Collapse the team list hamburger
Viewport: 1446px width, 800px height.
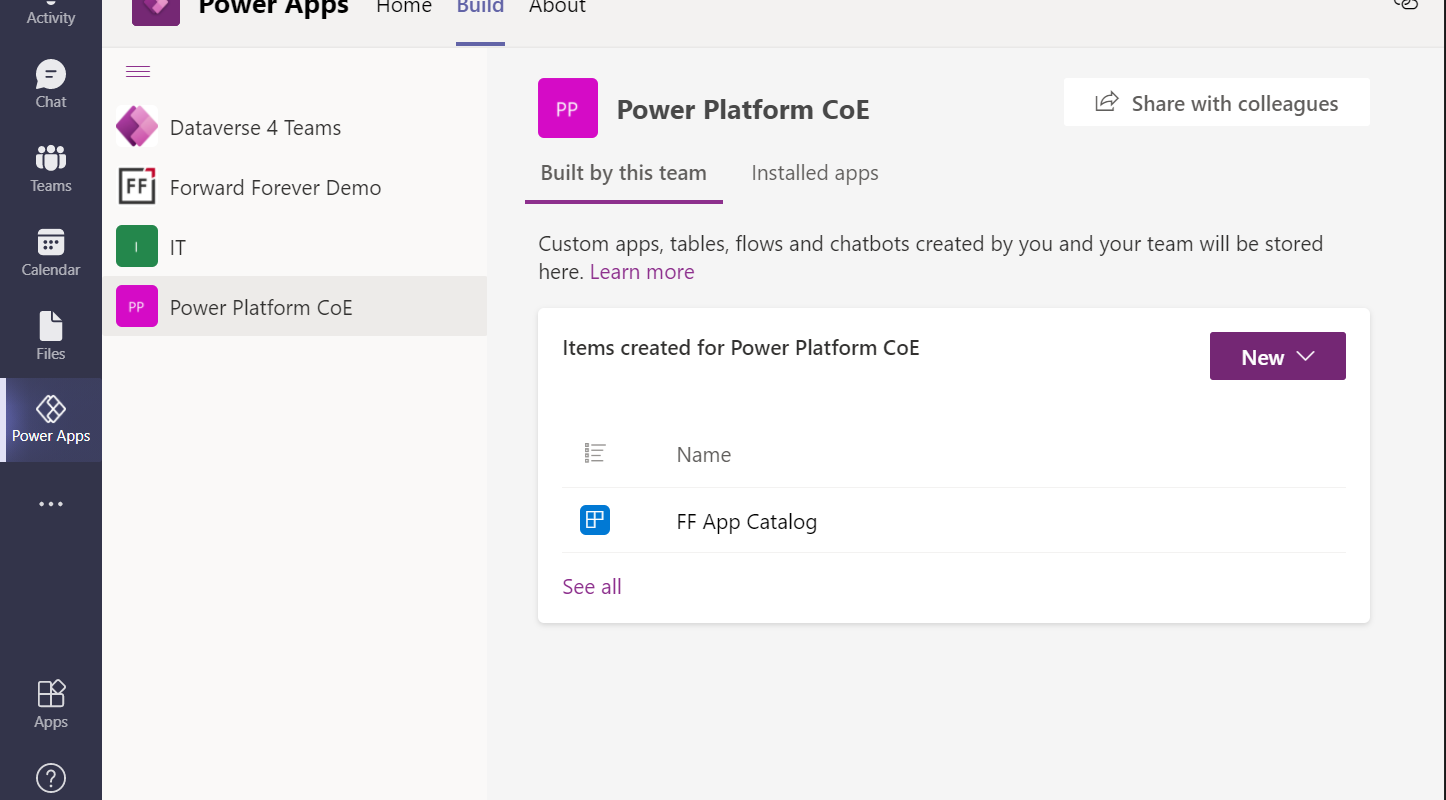138,71
